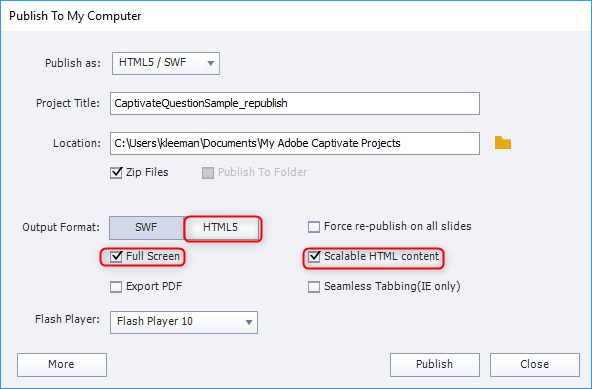Open the Publish as dropdown

166,63
